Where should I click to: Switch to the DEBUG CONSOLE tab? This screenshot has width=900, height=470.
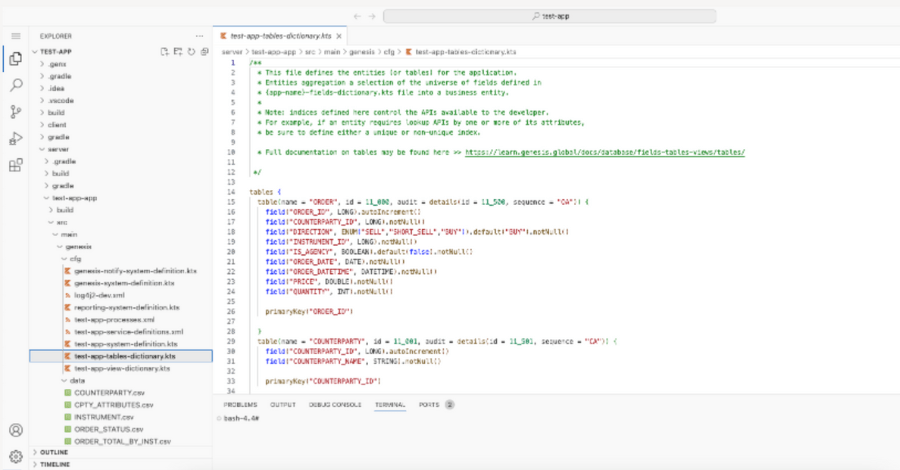pyautogui.click(x=333, y=405)
